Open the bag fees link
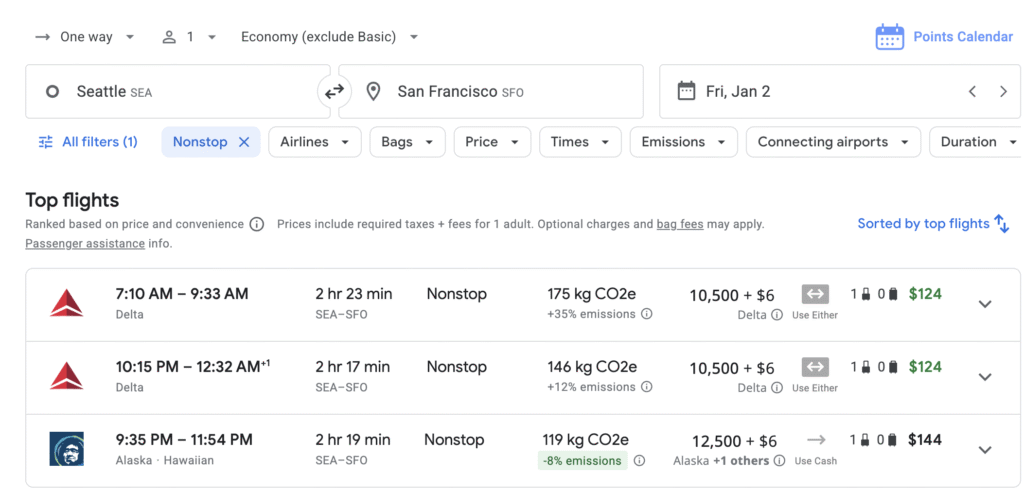Screen dimensions: 1024x494 tap(679, 224)
